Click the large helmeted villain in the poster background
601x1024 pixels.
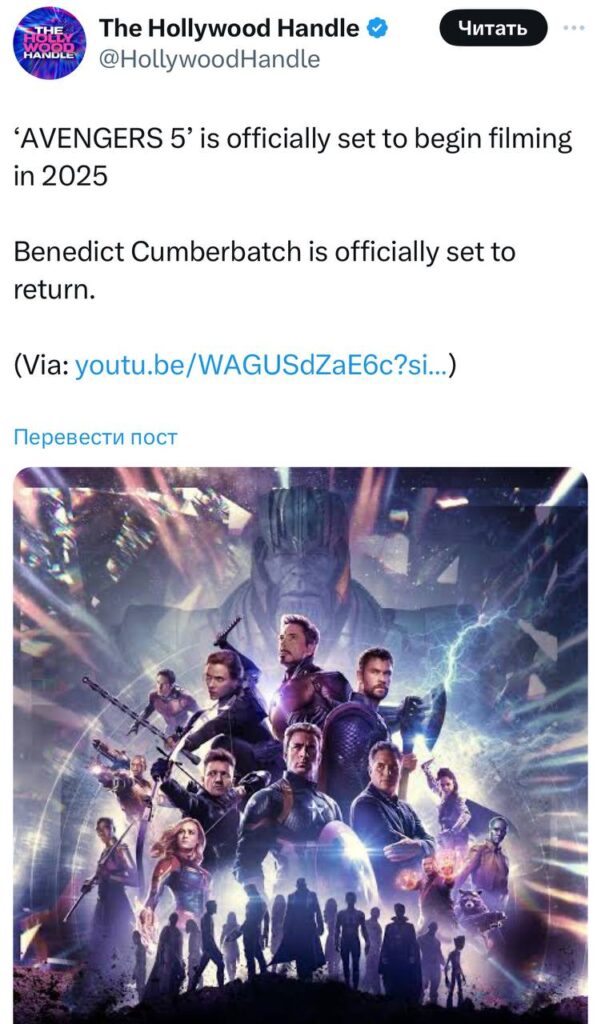tap(302, 551)
